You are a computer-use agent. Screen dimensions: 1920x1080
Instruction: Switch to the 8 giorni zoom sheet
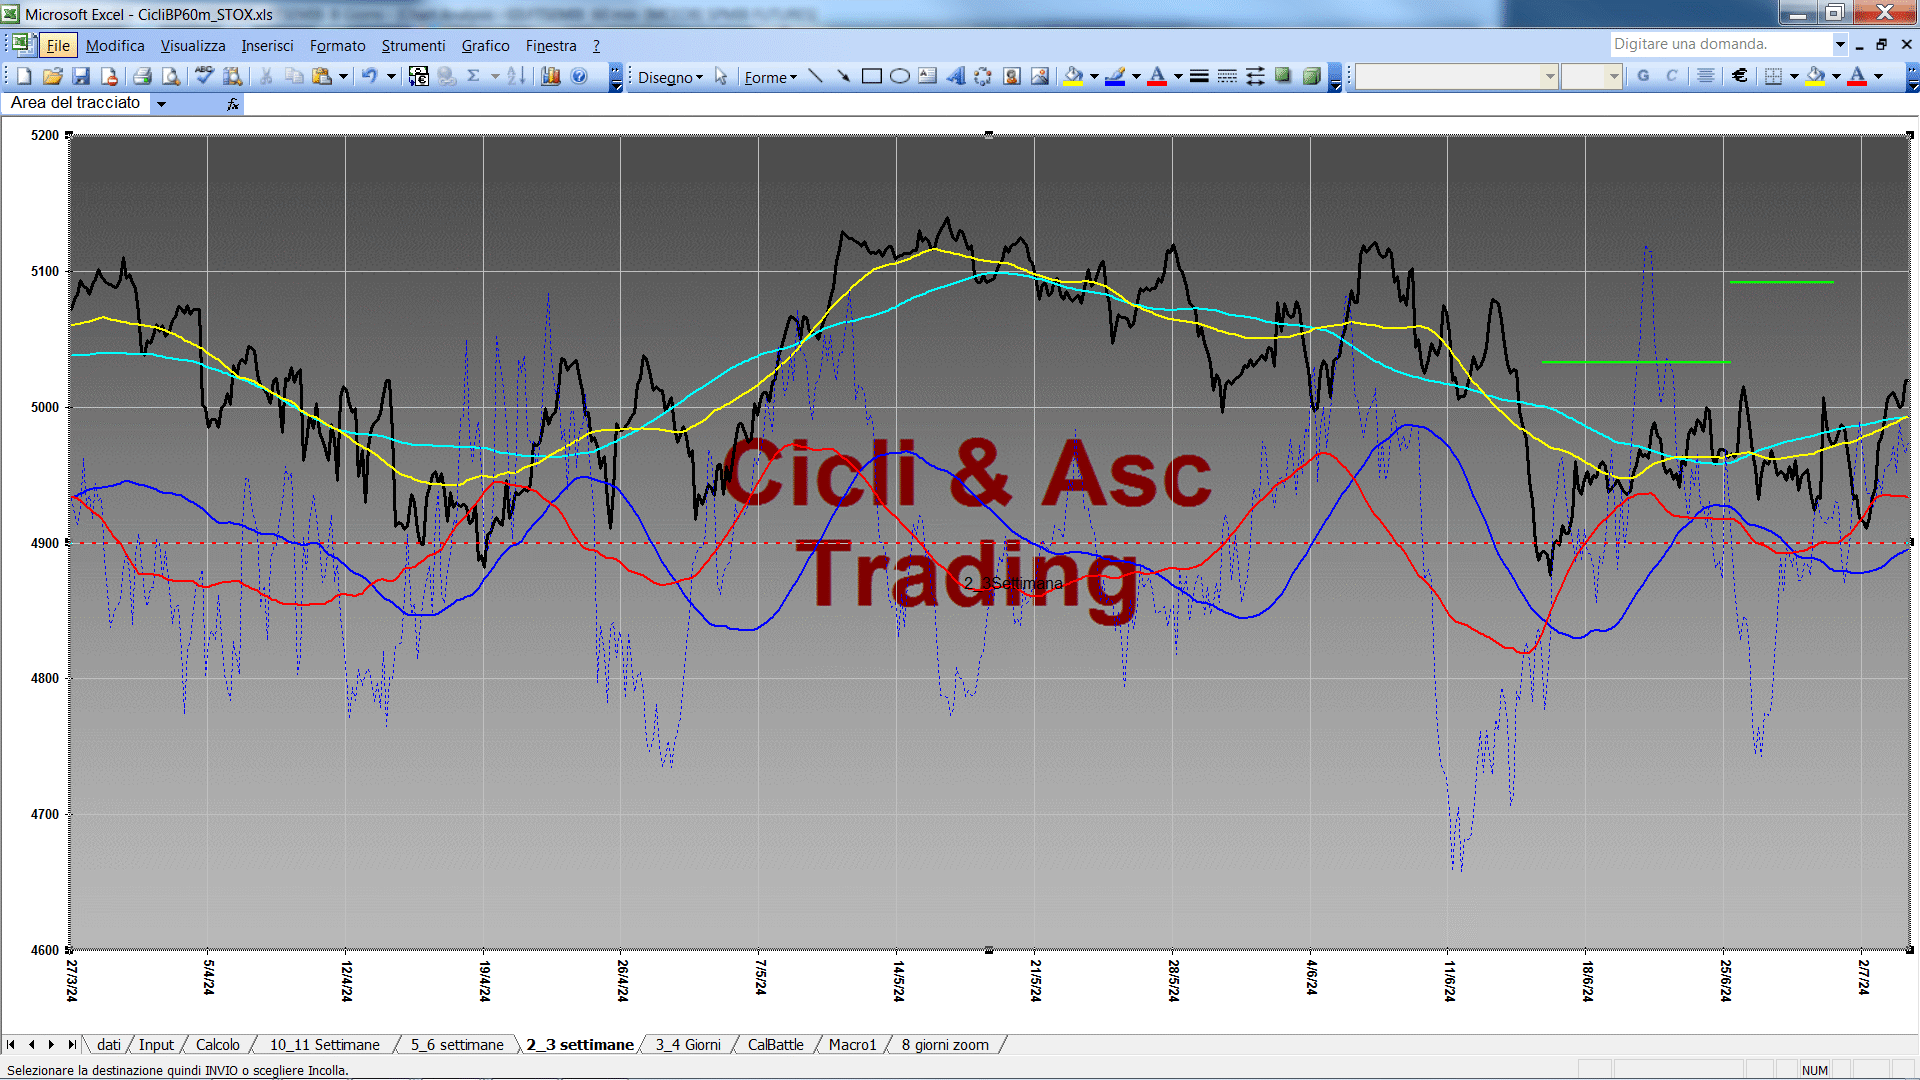point(945,1045)
